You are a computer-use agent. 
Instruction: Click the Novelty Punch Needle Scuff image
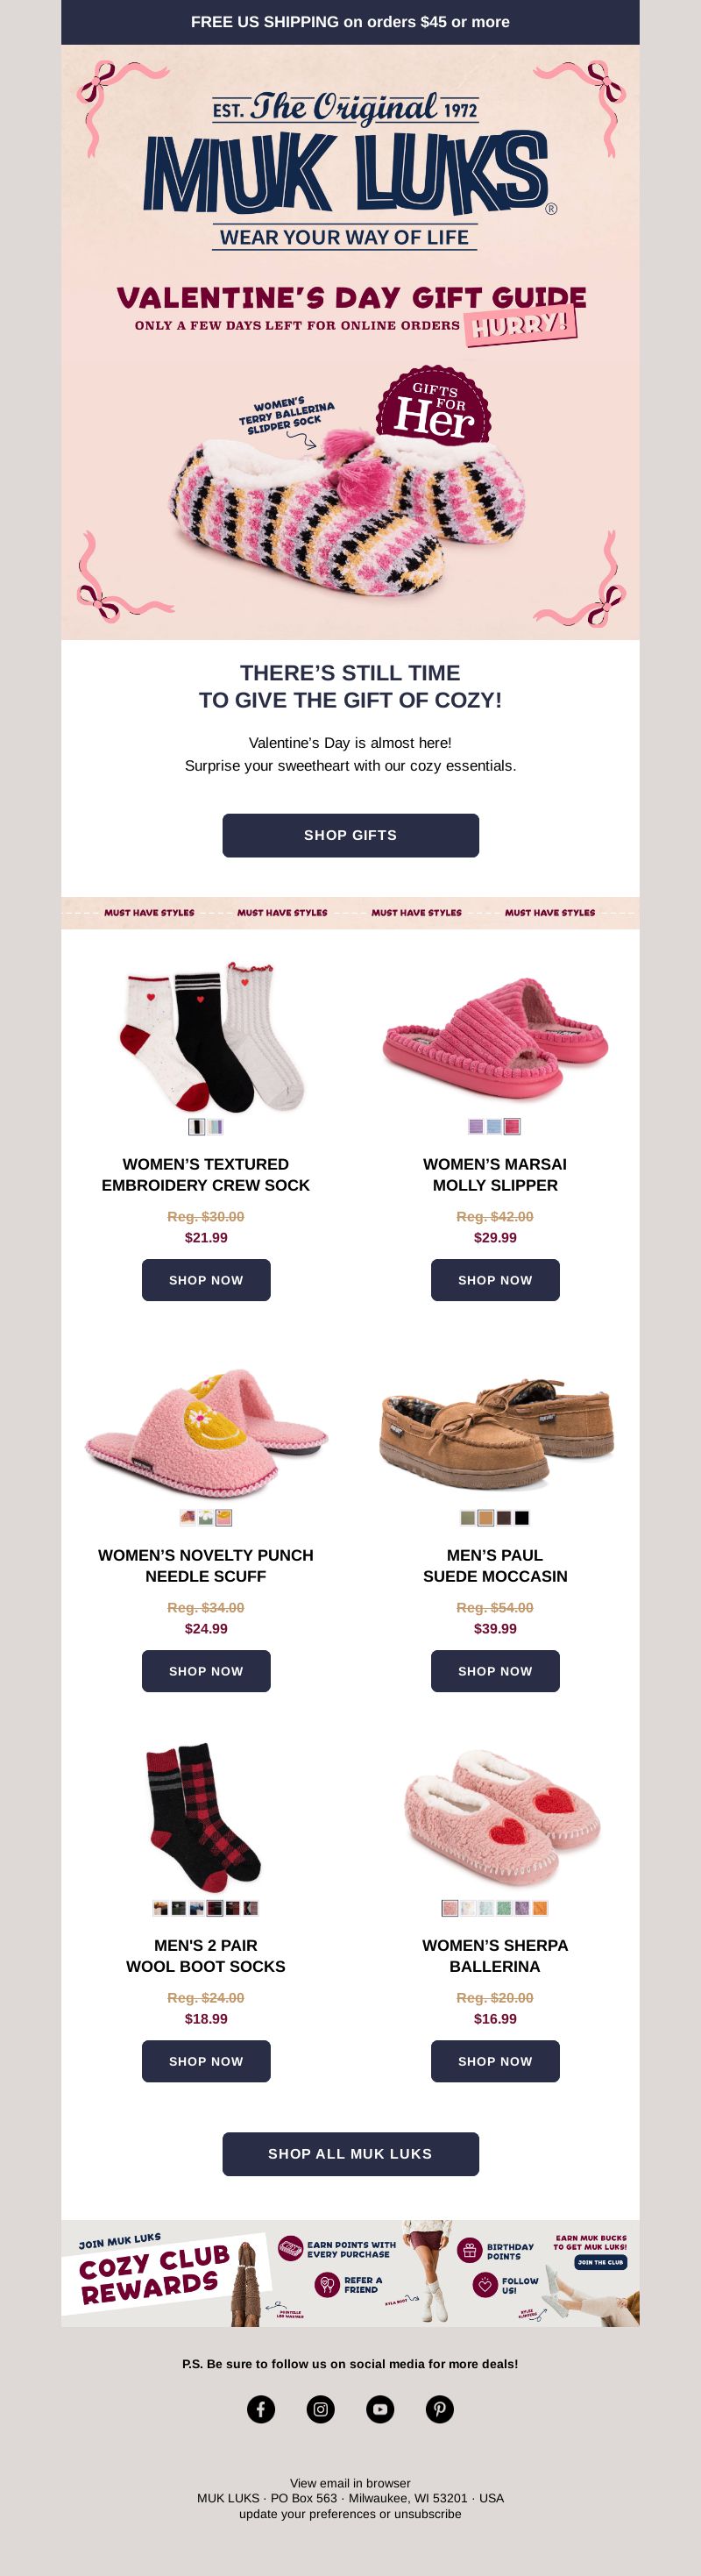[x=206, y=1432]
